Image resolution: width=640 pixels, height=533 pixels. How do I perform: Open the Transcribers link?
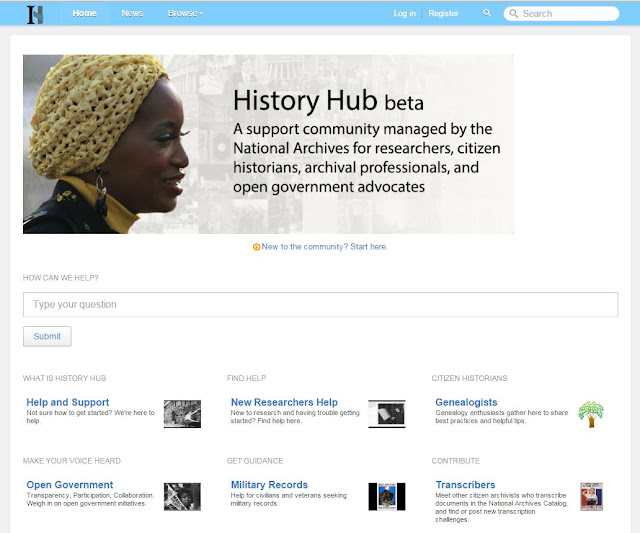[465, 485]
